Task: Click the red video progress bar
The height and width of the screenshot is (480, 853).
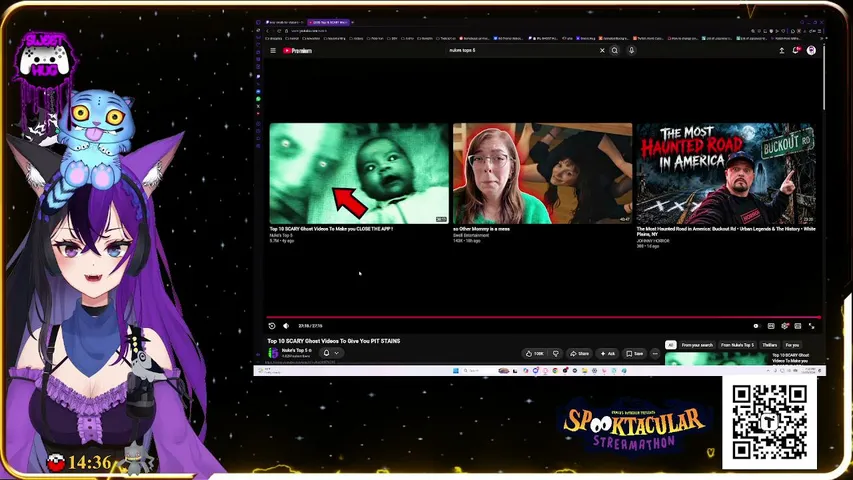Action: point(543,317)
